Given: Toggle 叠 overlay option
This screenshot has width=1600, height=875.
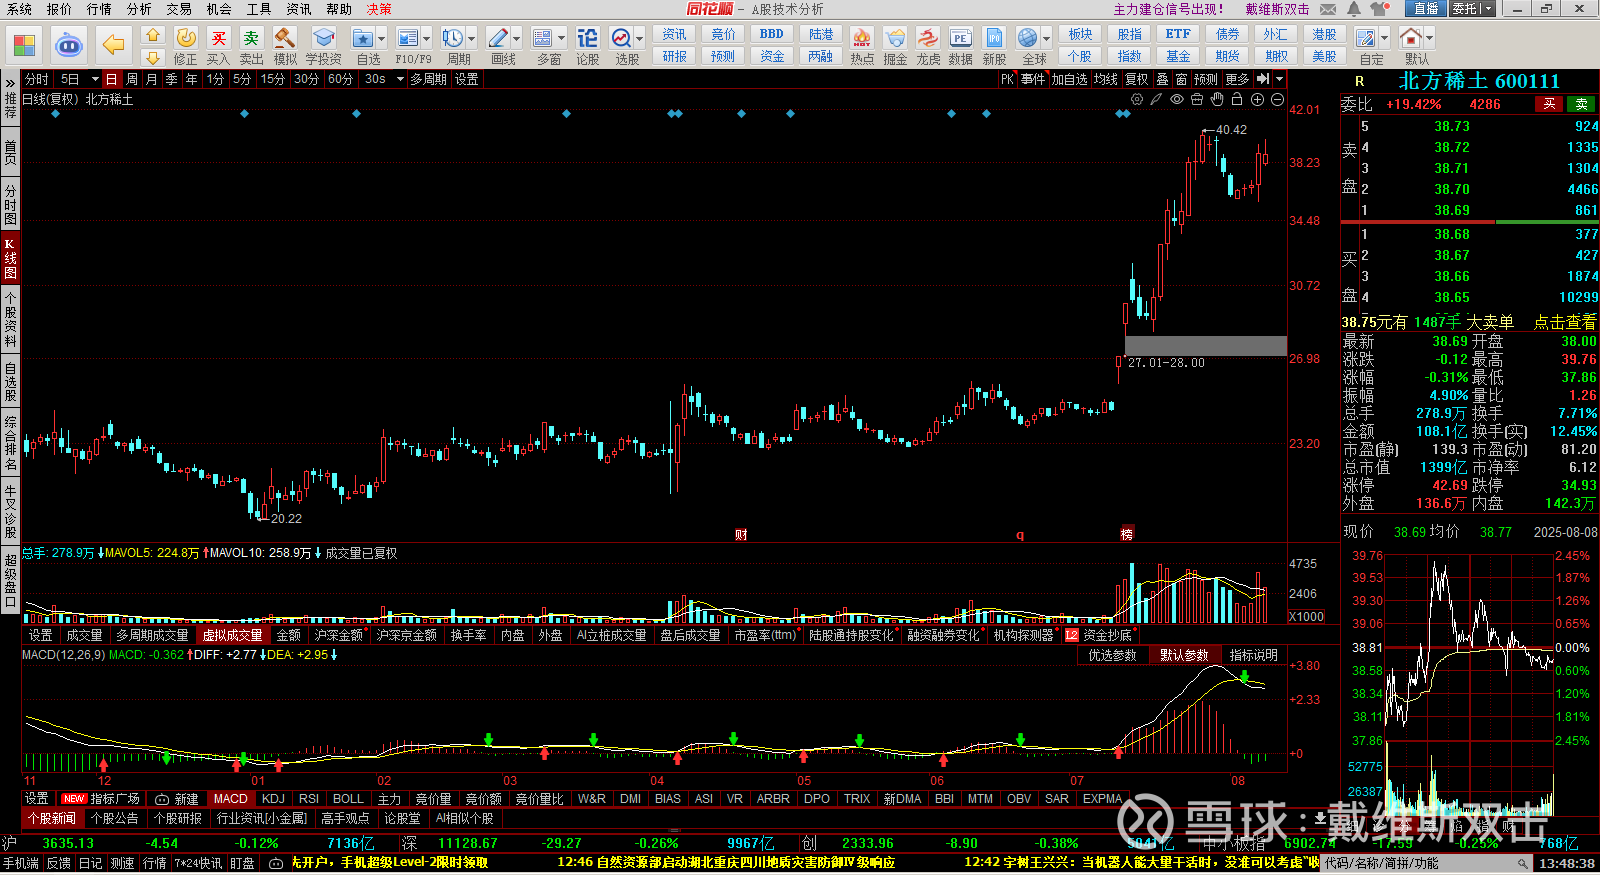Looking at the screenshot, I should (x=1162, y=79).
